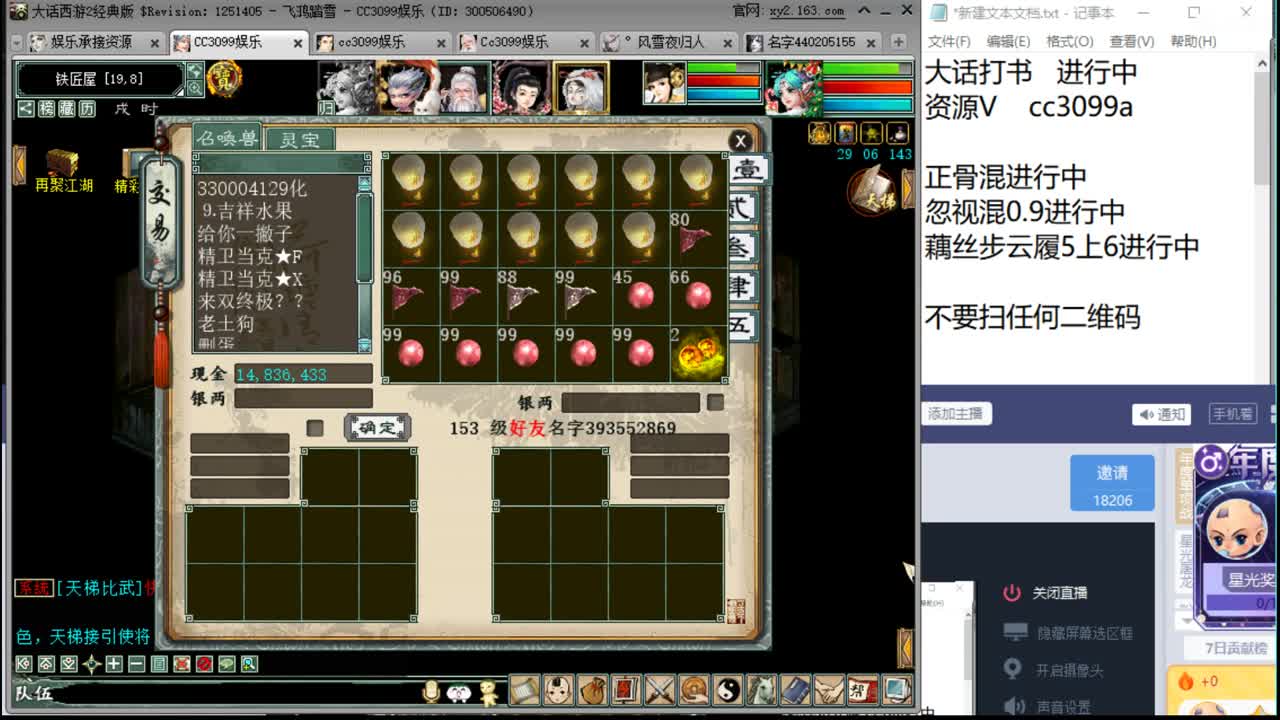Open 格式(O) menu in Notepad

(x=1070, y=41)
